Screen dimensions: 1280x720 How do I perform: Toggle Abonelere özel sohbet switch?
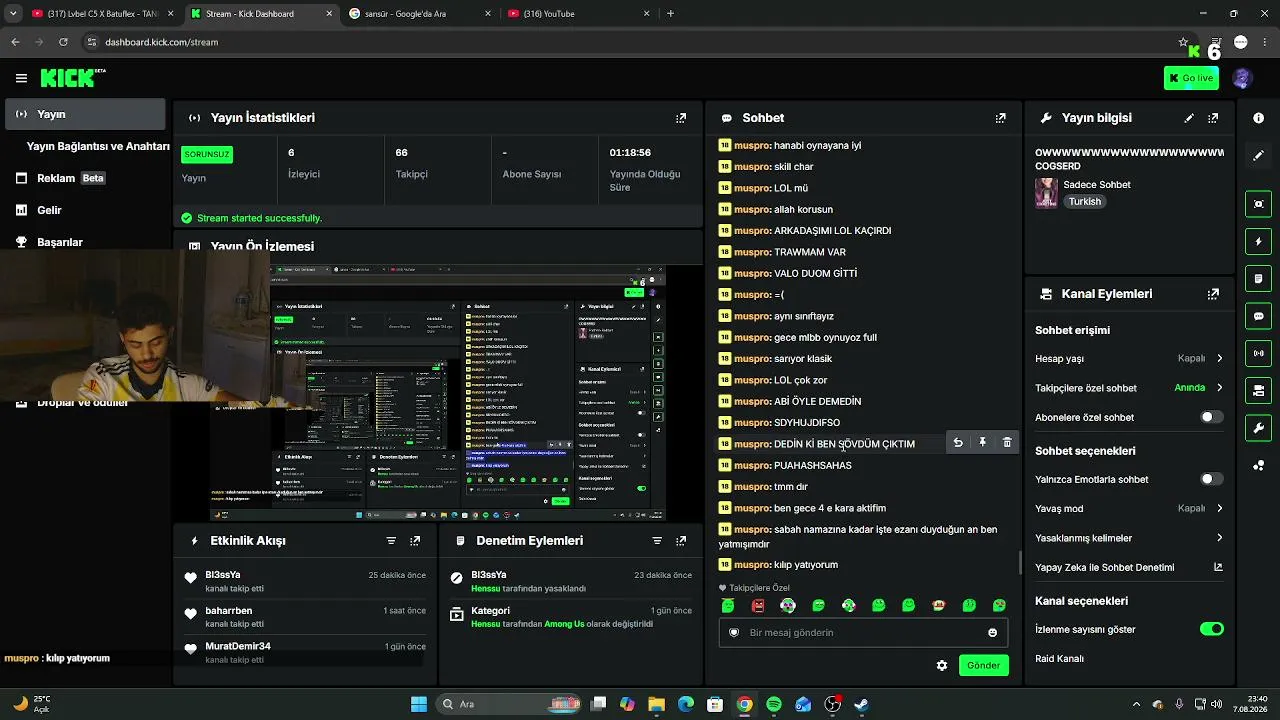[1211, 417]
